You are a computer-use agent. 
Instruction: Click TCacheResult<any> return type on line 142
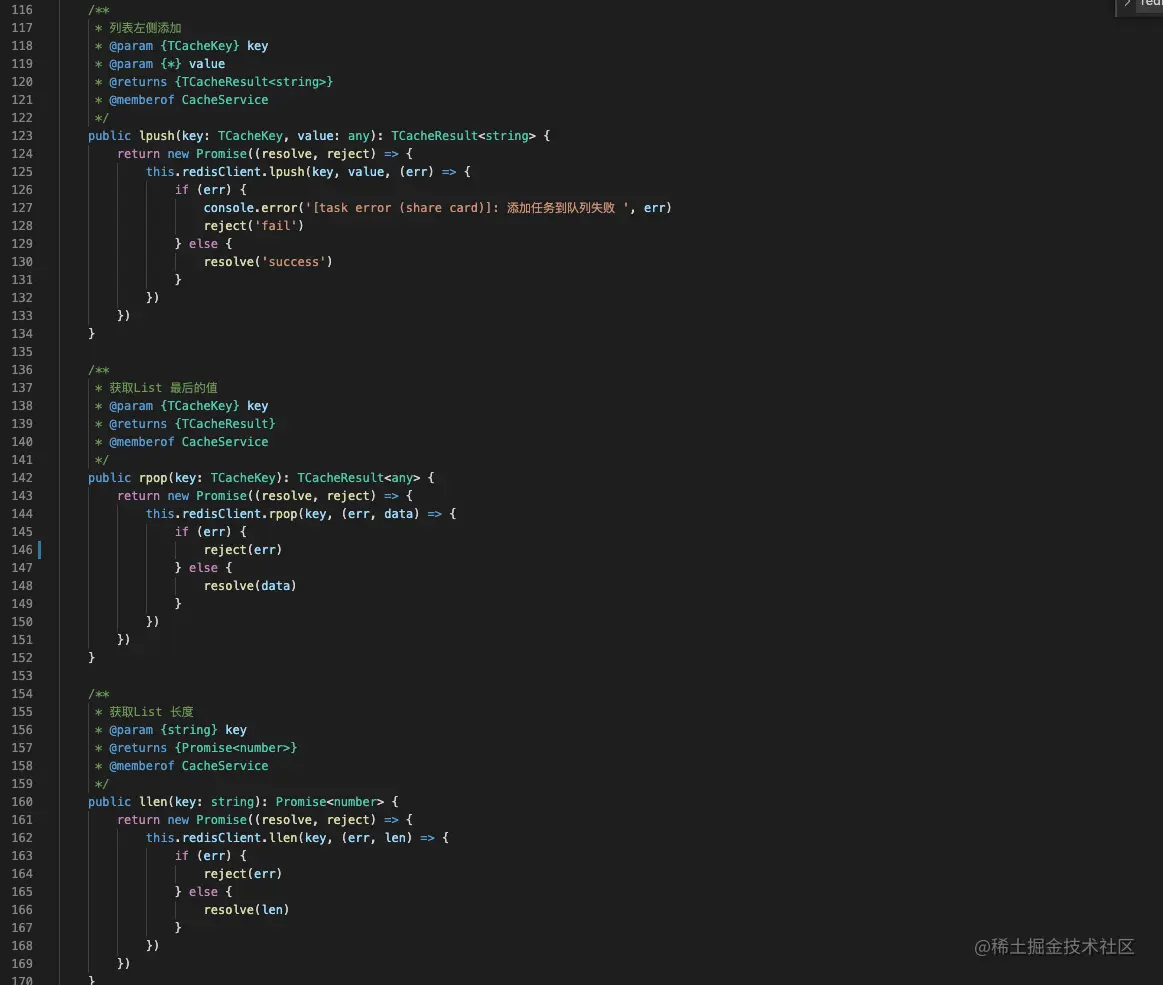pos(359,478)
